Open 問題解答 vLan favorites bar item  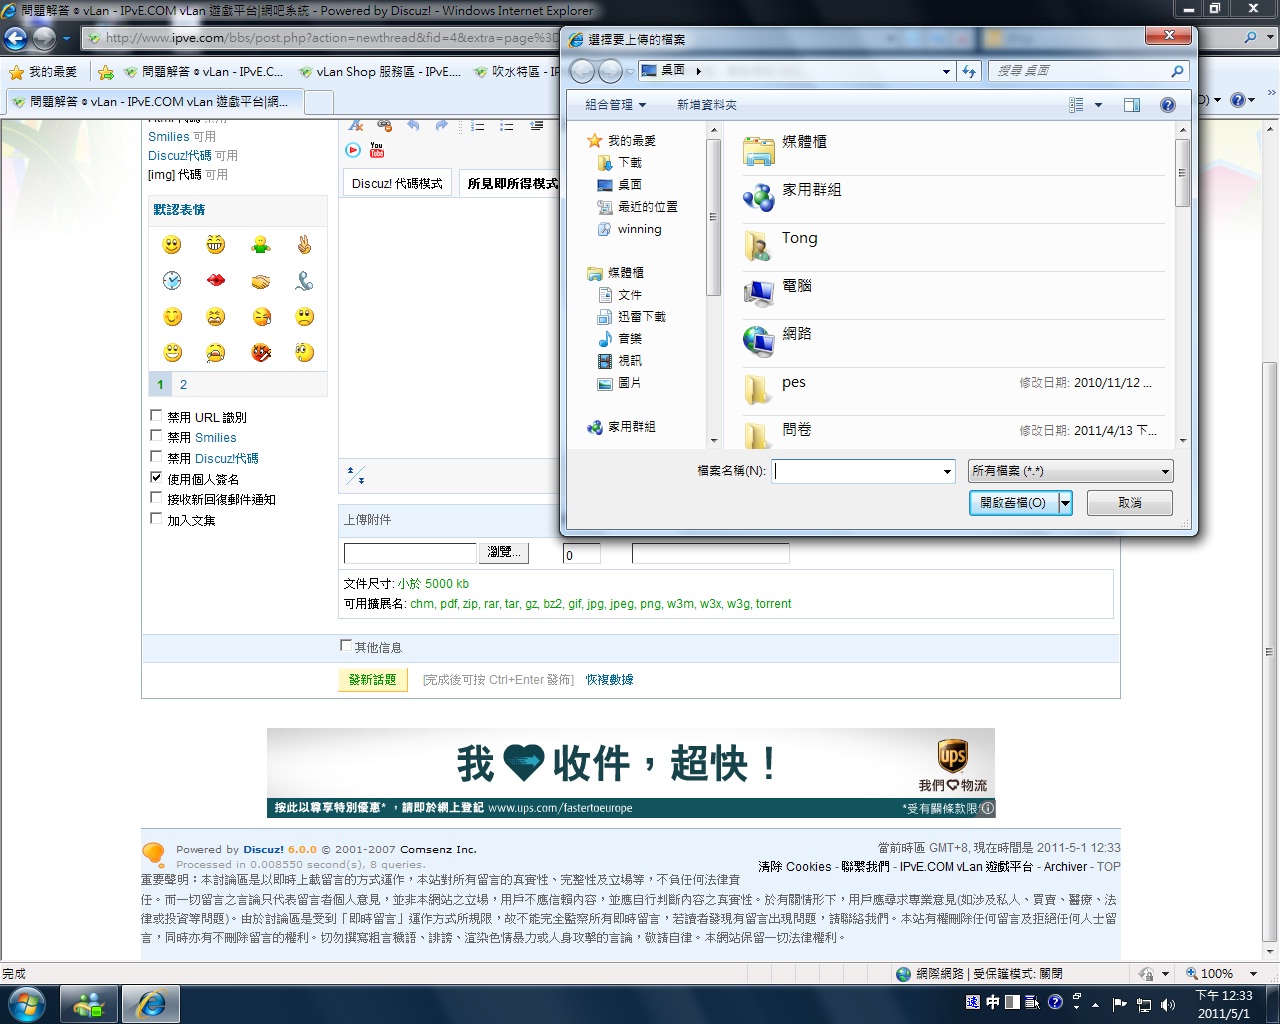tap(204, 72)
